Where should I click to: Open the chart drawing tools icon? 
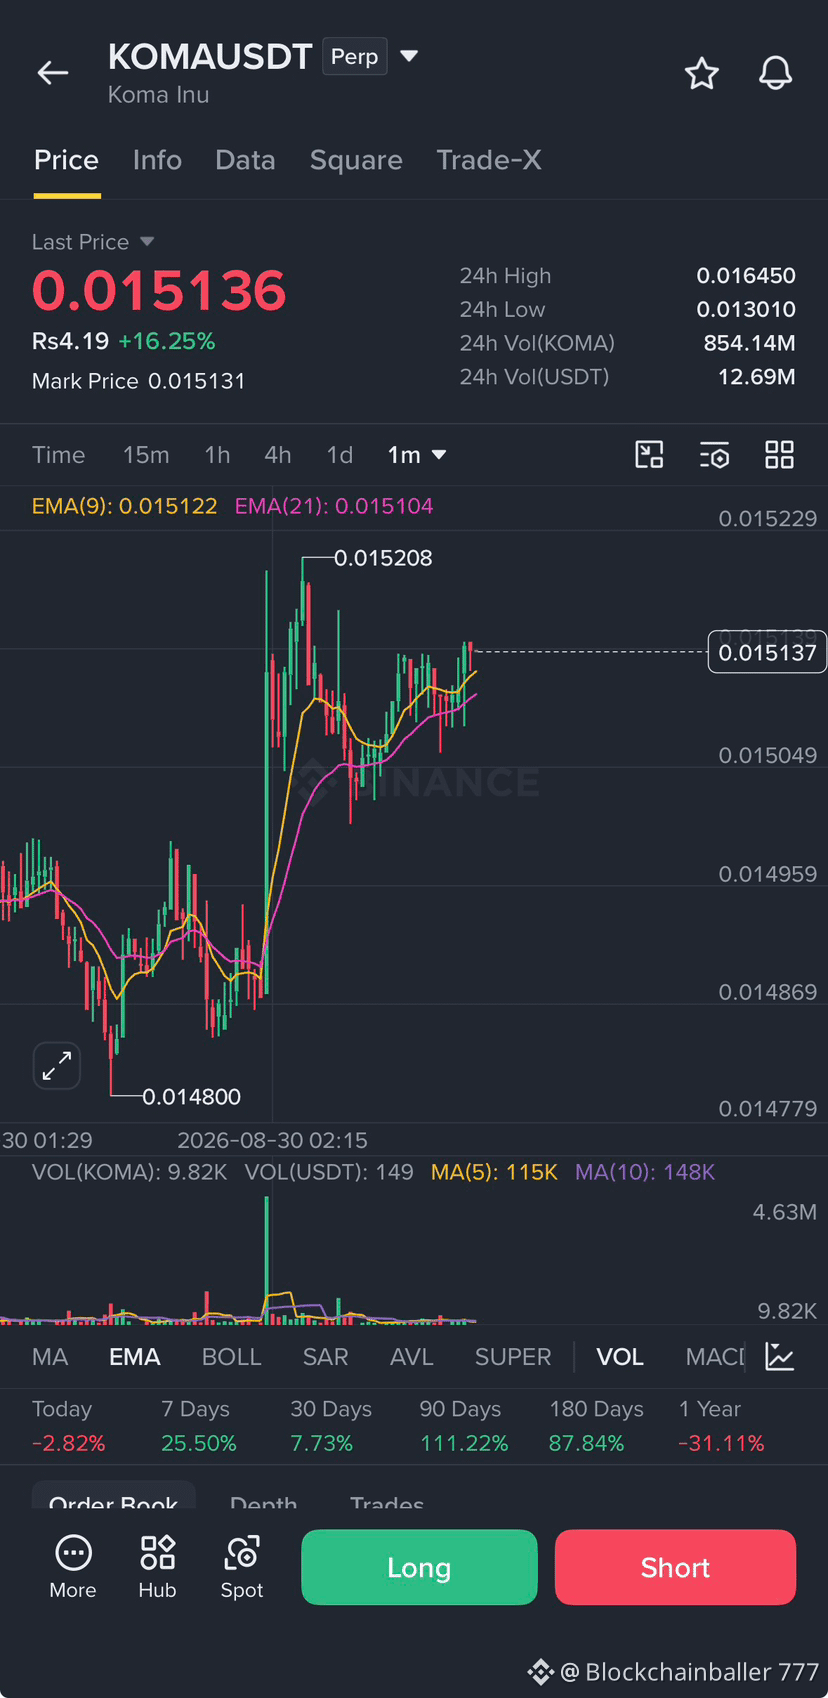(x=649, y=455)
